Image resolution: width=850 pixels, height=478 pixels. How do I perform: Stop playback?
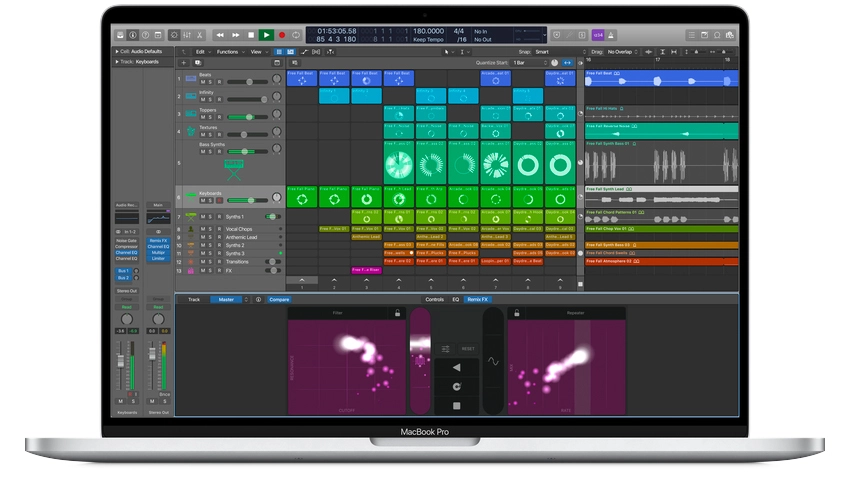(251, 35)
